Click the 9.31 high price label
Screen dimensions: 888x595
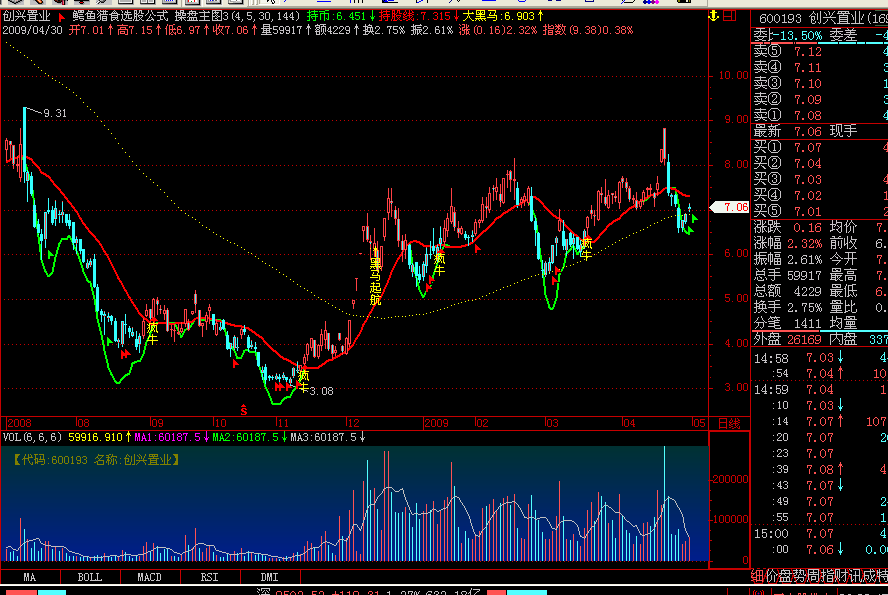55,113
